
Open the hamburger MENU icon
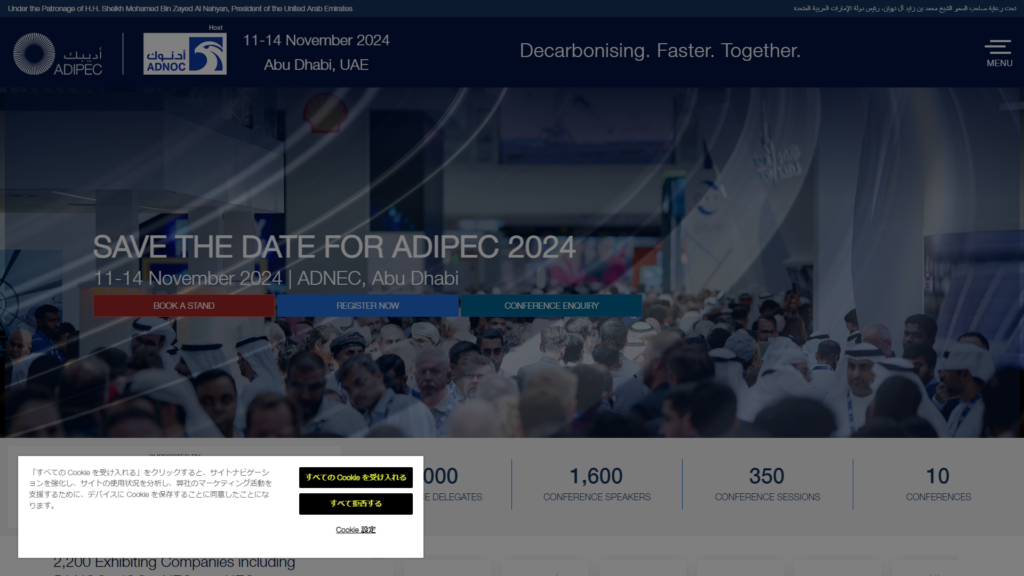tap(999, 54)
